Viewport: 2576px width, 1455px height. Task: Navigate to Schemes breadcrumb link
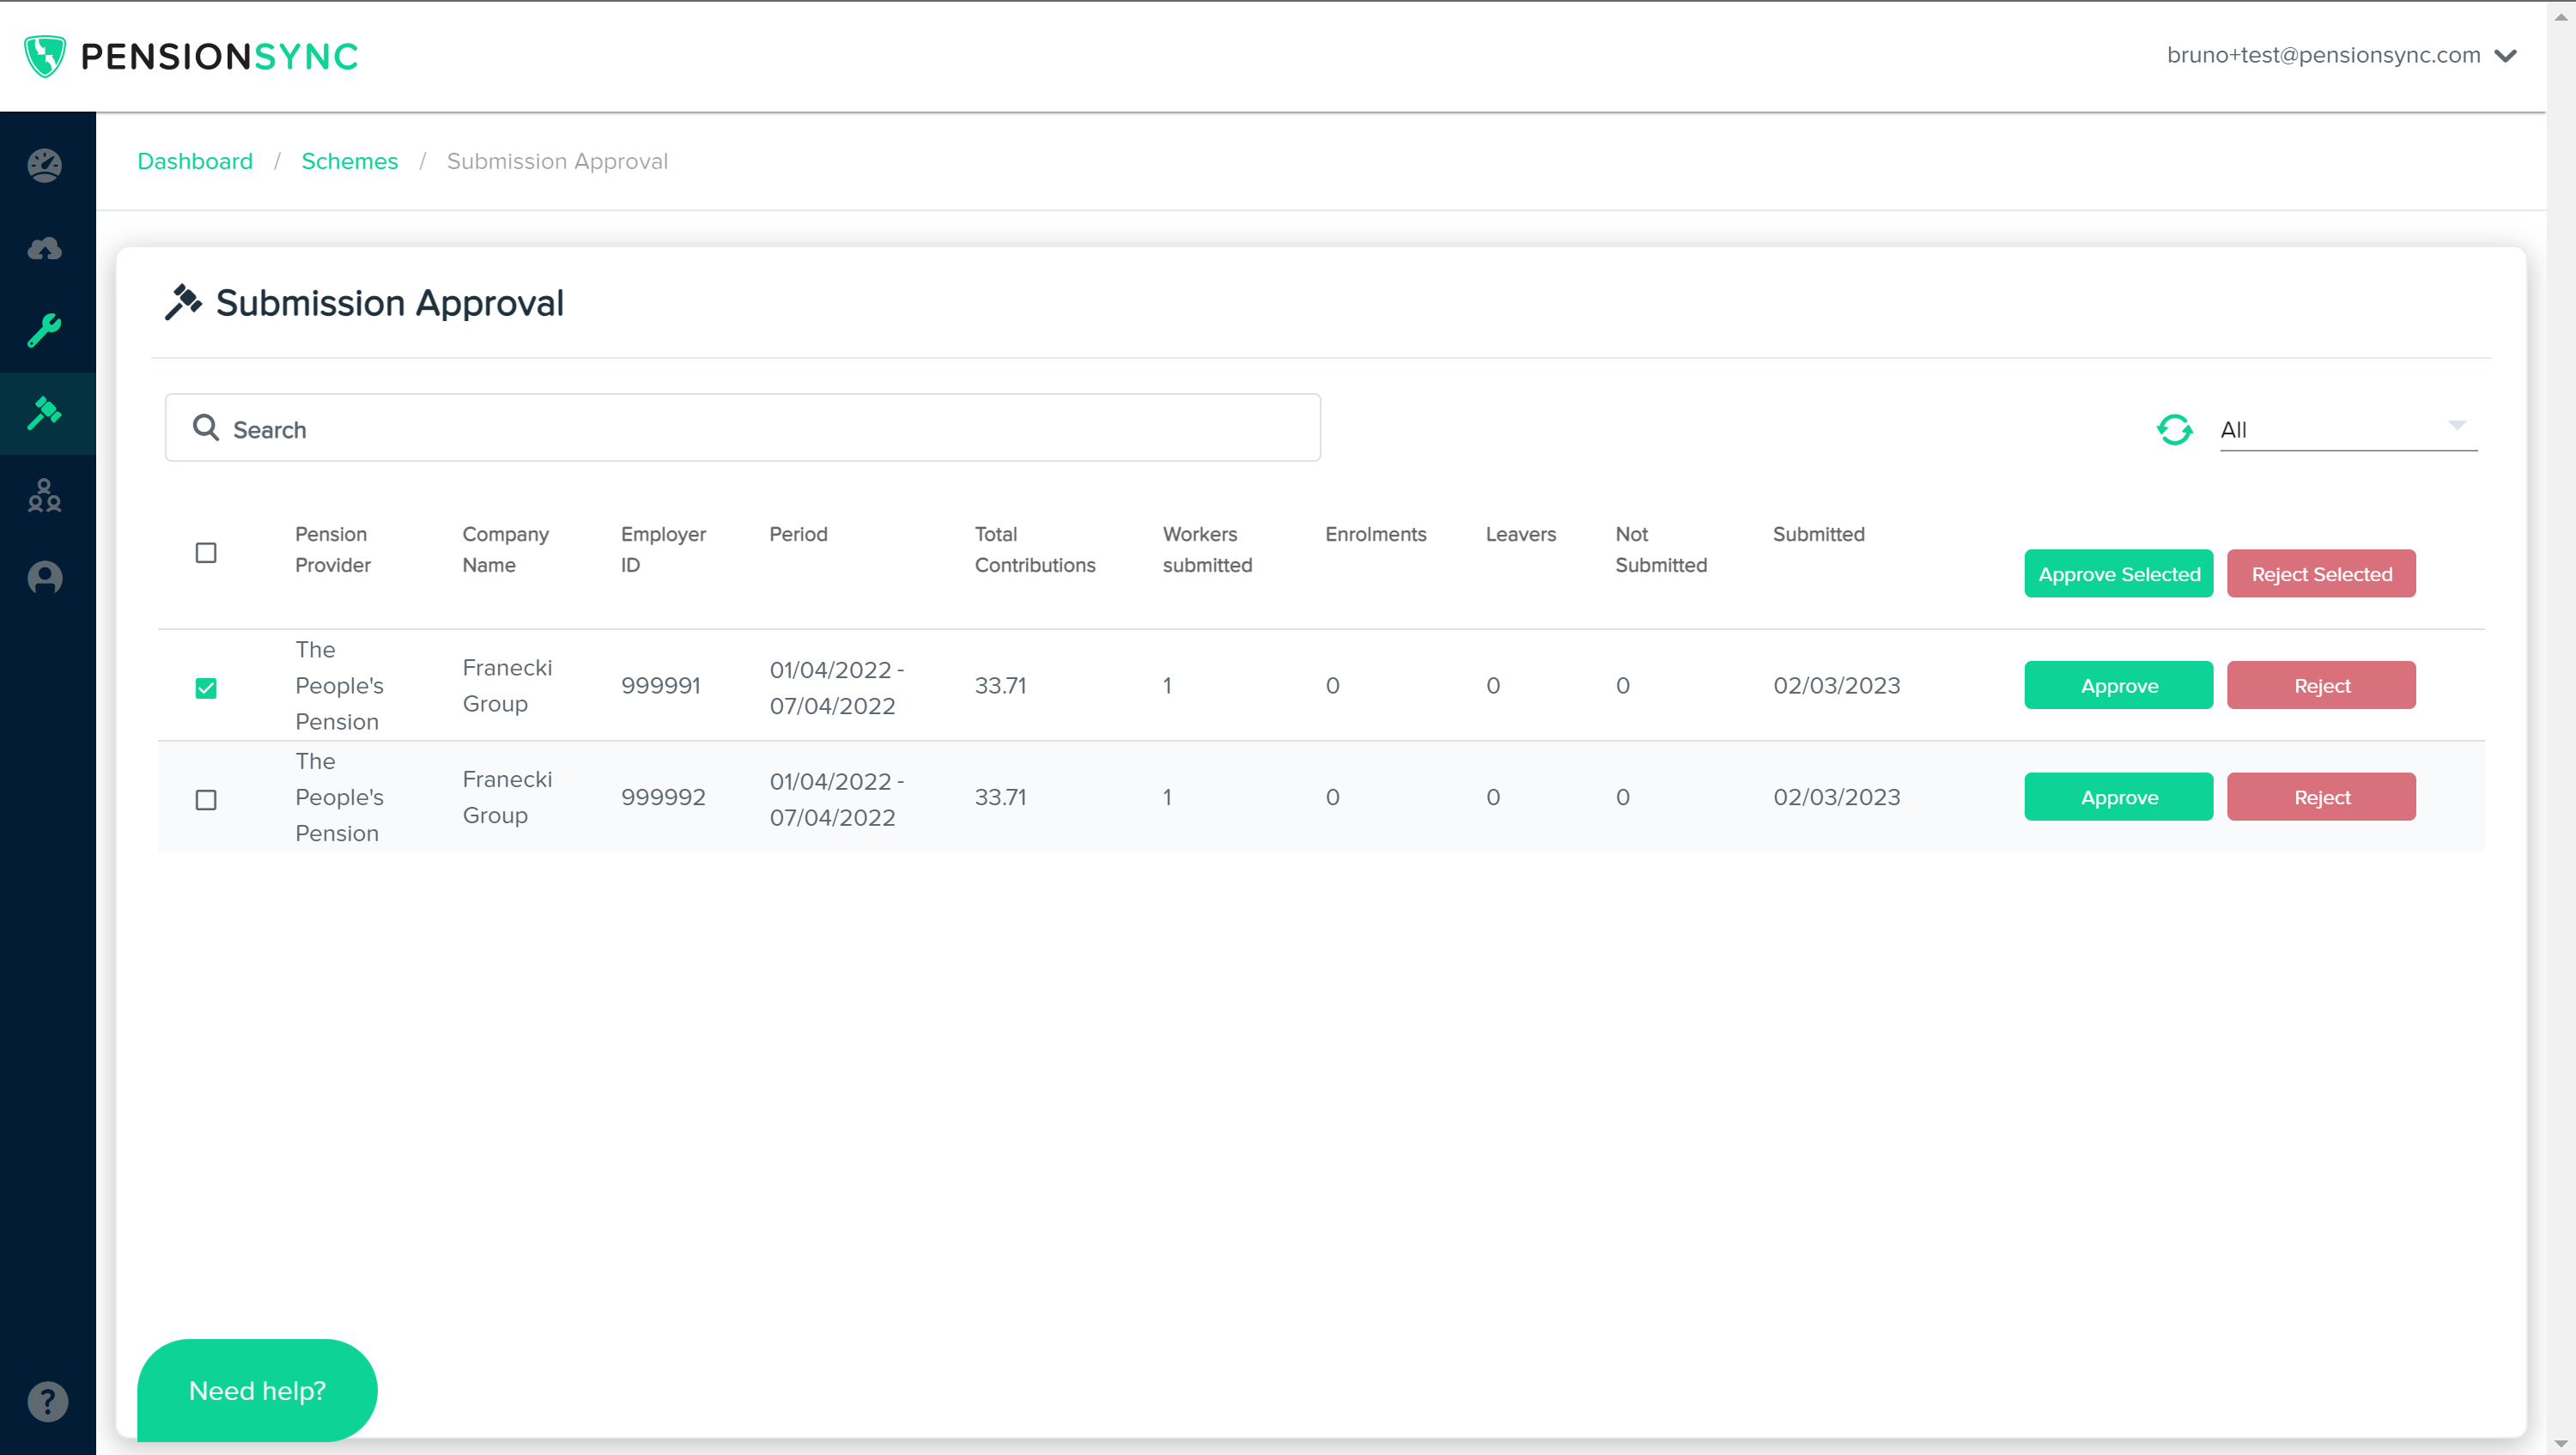[x=349, y=161]
